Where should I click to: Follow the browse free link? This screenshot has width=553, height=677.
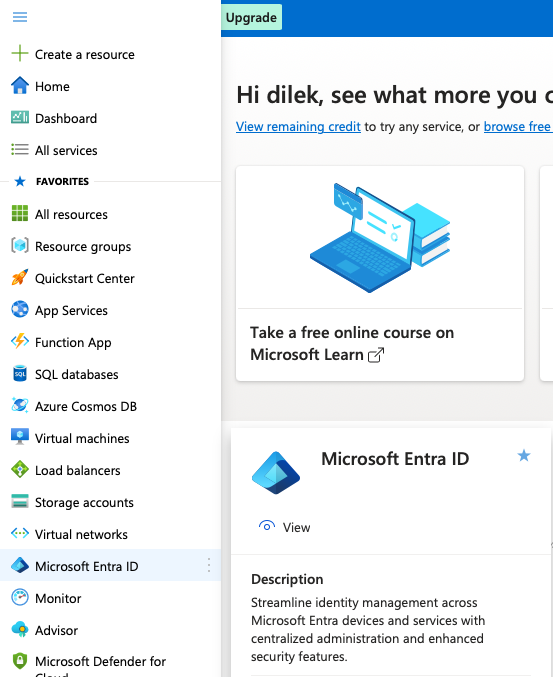click(x=517, y=127)
